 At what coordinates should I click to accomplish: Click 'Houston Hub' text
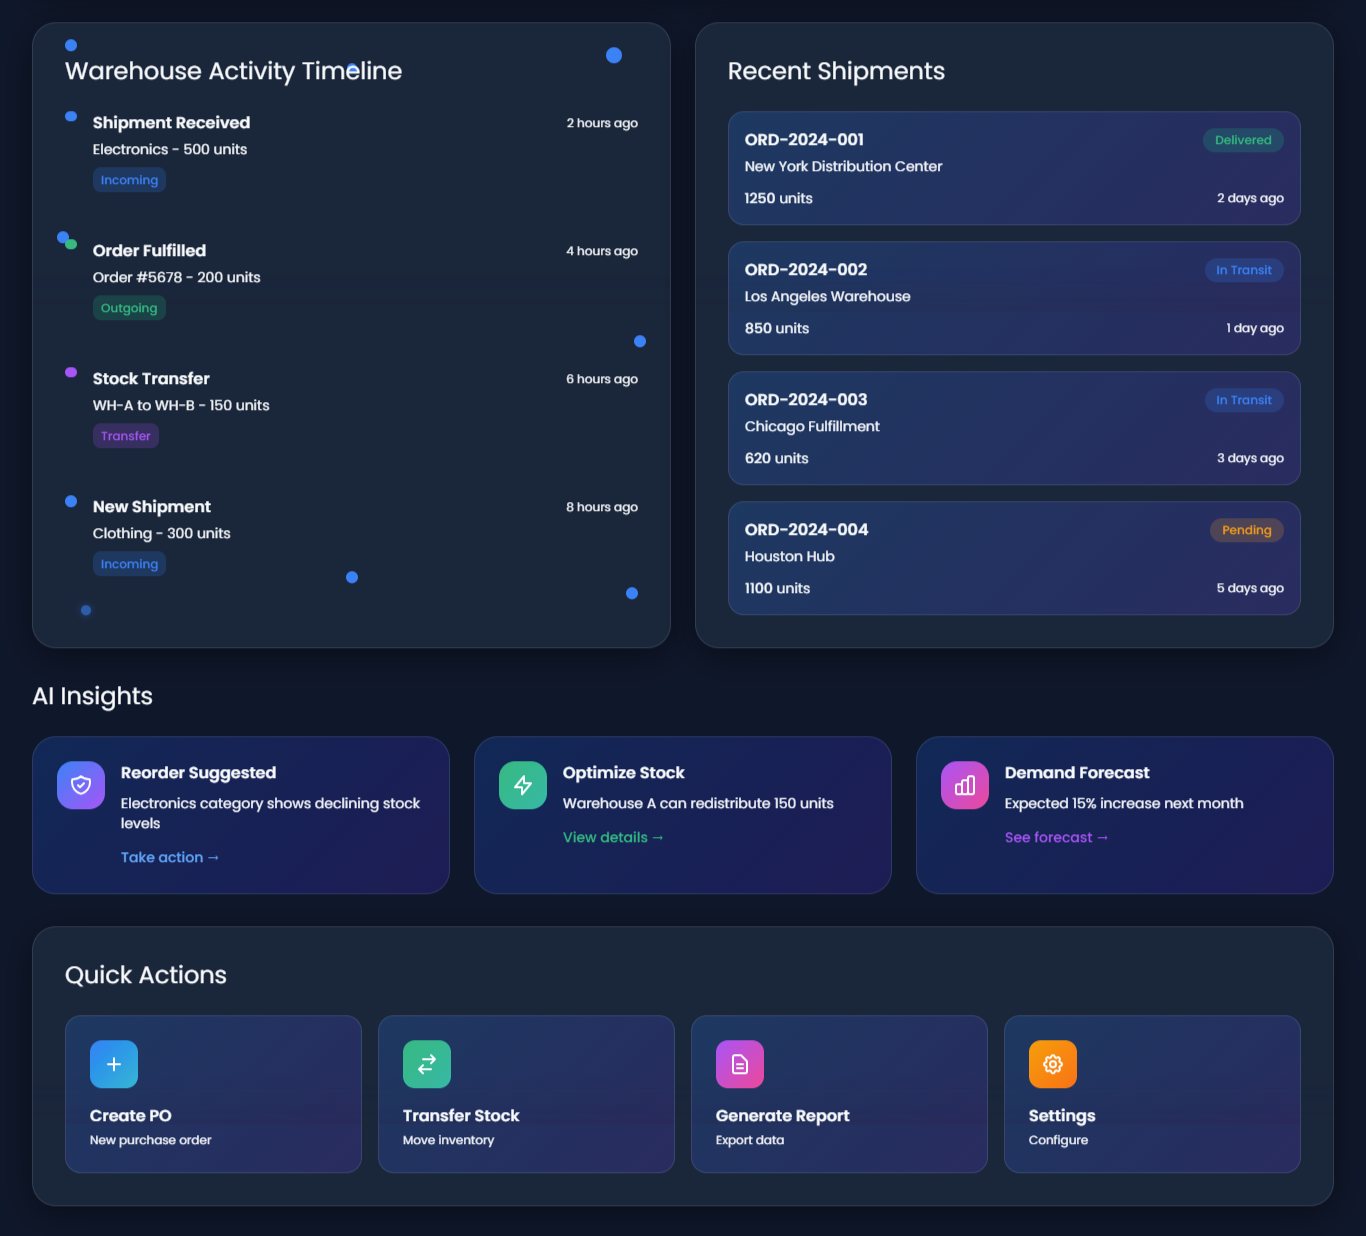789,556
